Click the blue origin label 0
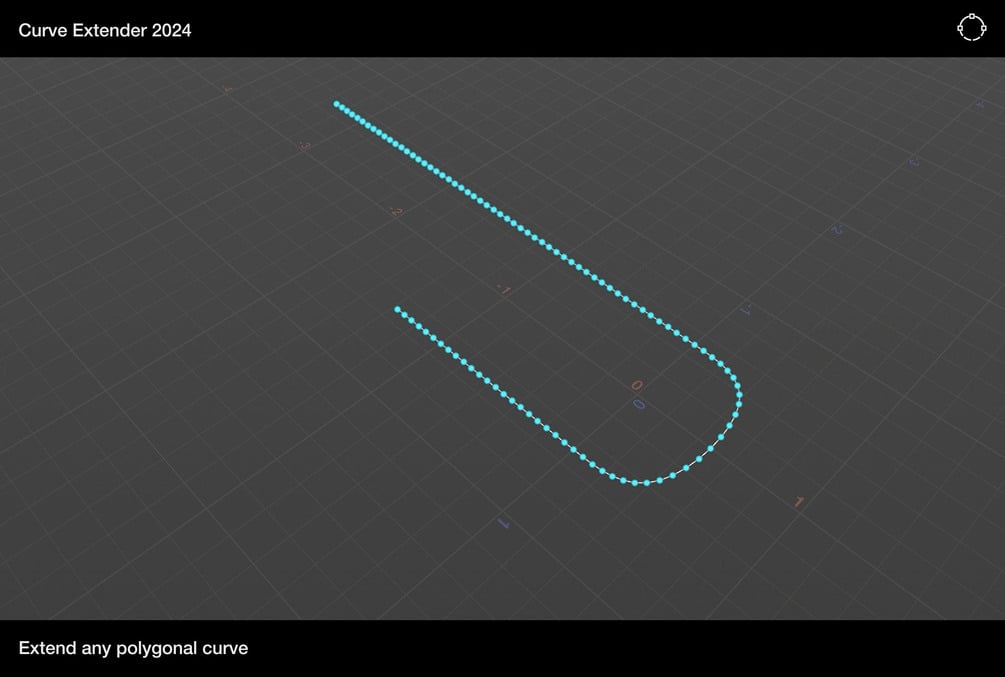This screenshot has width=1005, height=677. point(638,403)
